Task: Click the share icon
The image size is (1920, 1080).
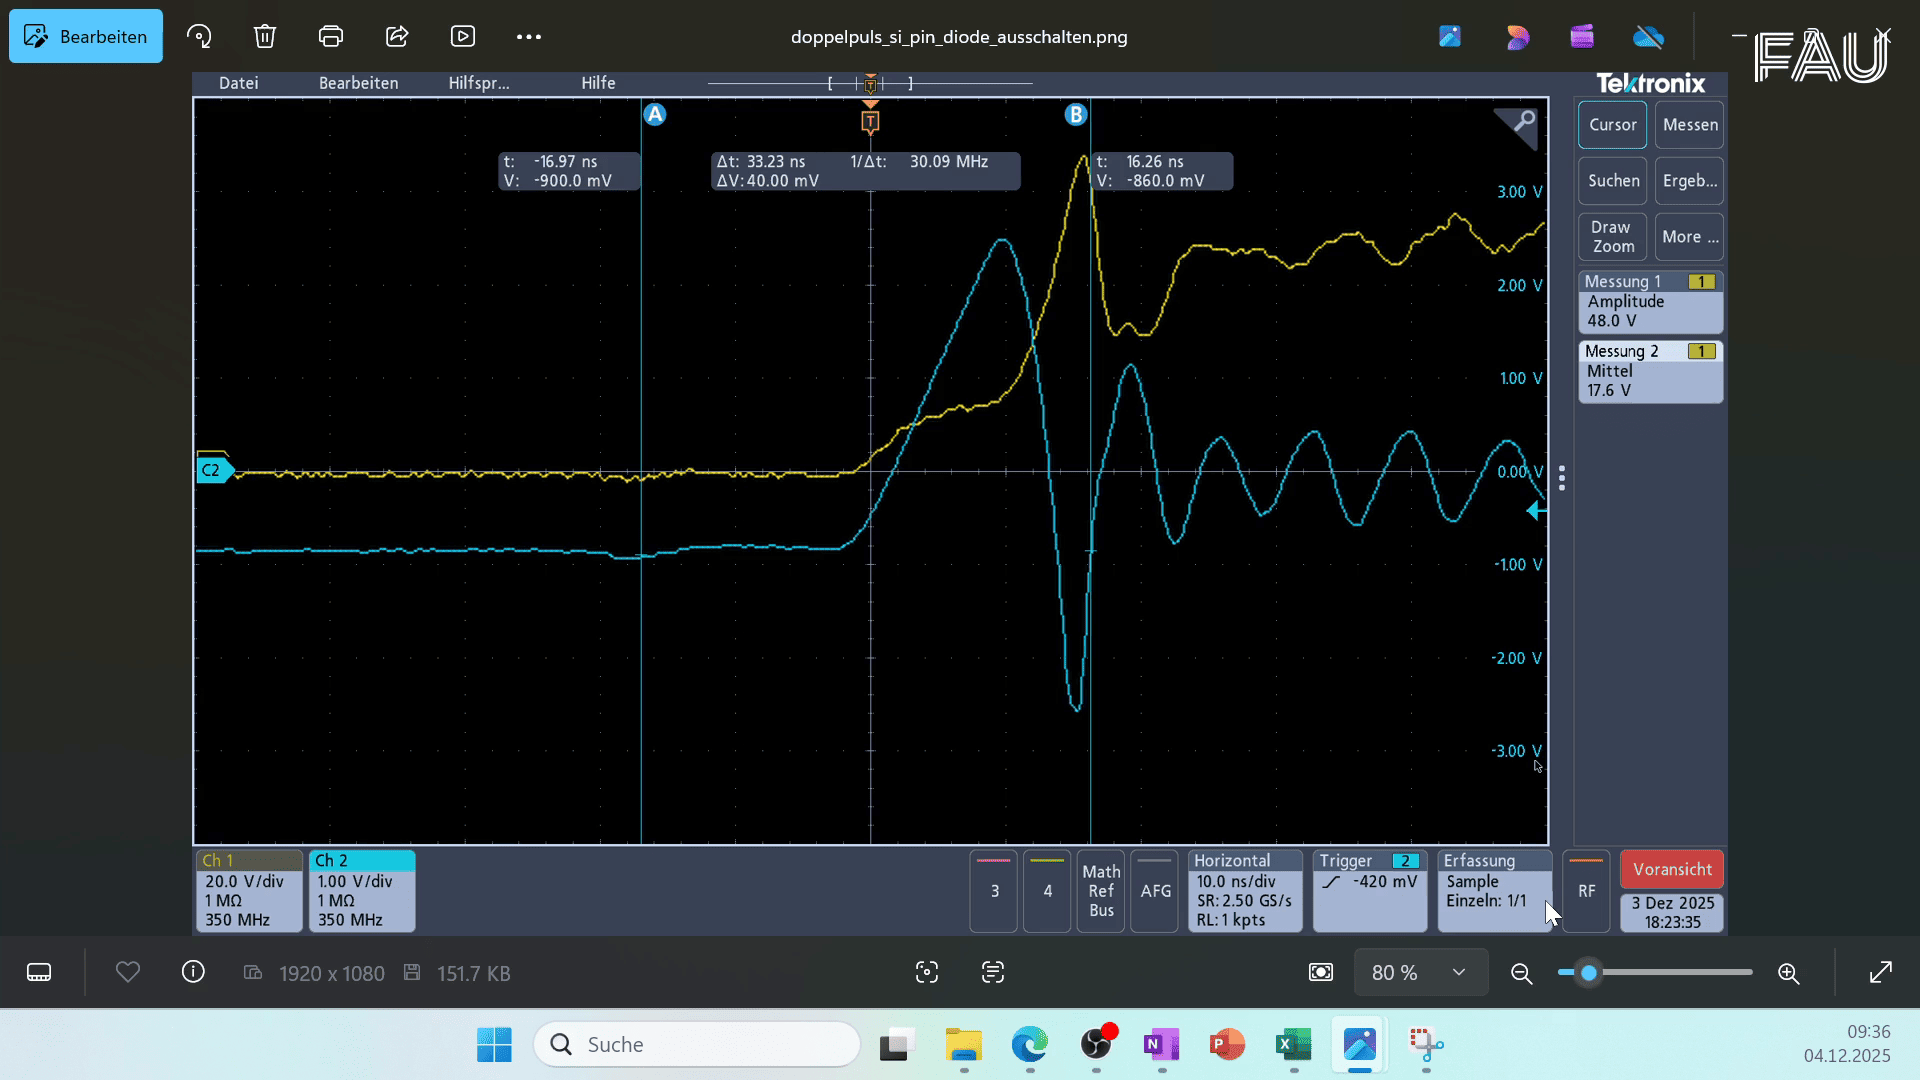Action: [397, 37]
